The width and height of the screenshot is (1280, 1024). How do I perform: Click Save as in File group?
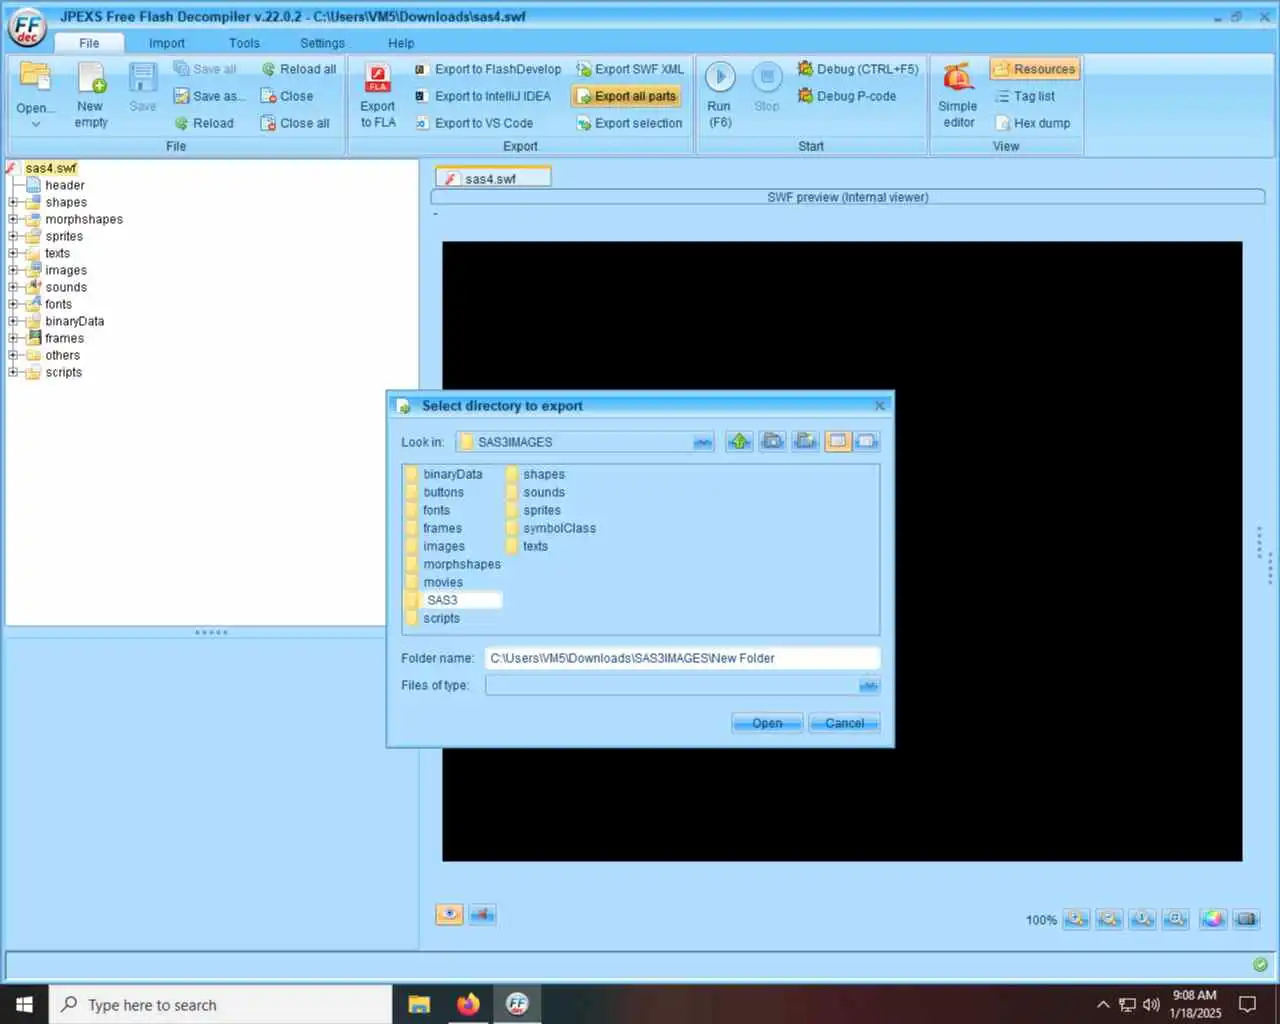(209, 96)
